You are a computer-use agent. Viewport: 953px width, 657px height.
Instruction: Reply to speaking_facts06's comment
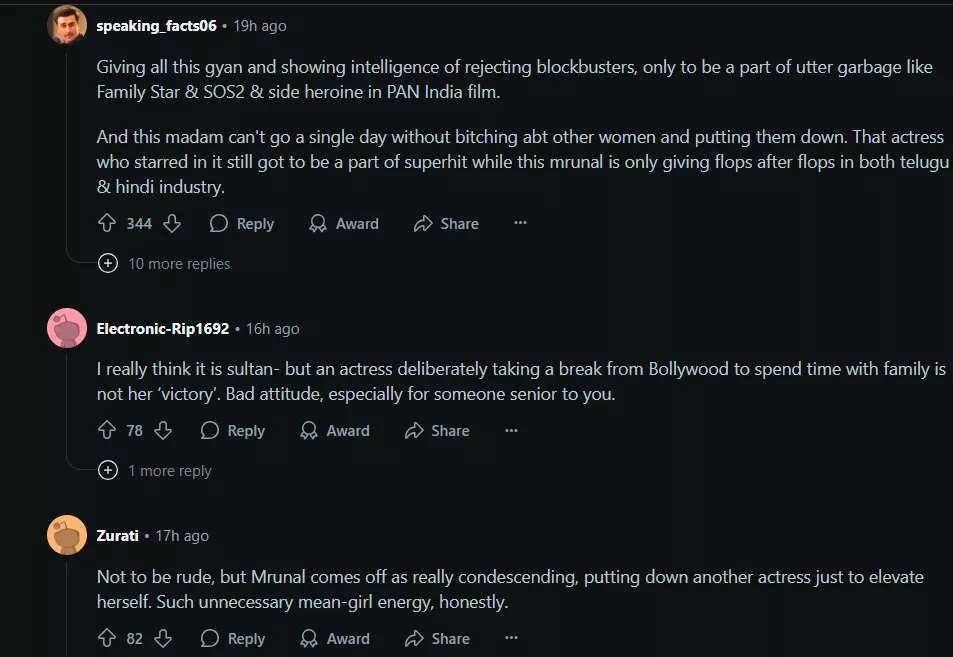(x=242, y=224)
